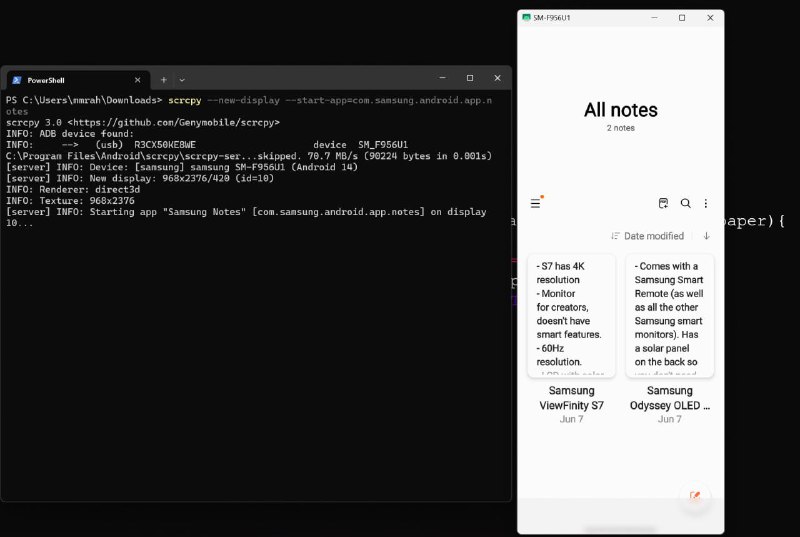Toggle sort order arrow next to Date modified

point(707,236)
